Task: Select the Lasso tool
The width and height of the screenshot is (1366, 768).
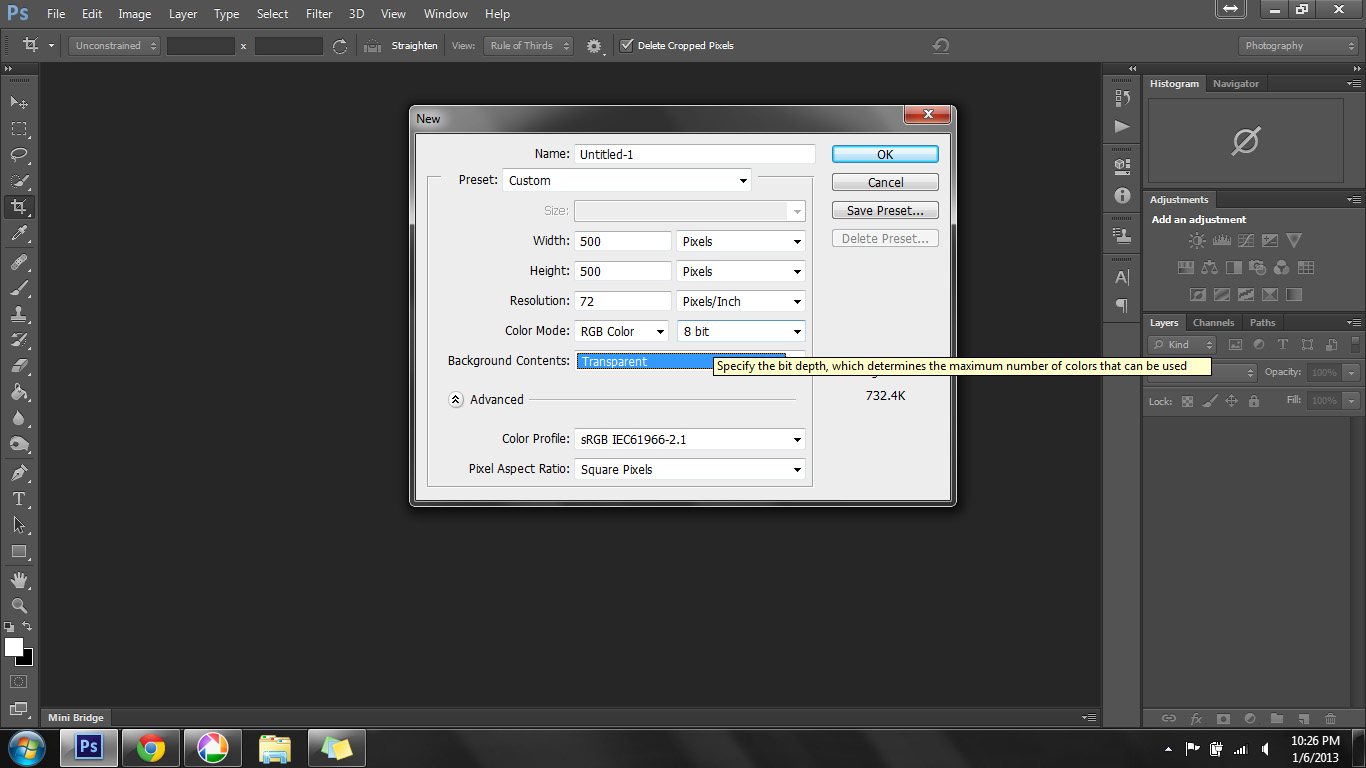Action: (x=19, y=154)
